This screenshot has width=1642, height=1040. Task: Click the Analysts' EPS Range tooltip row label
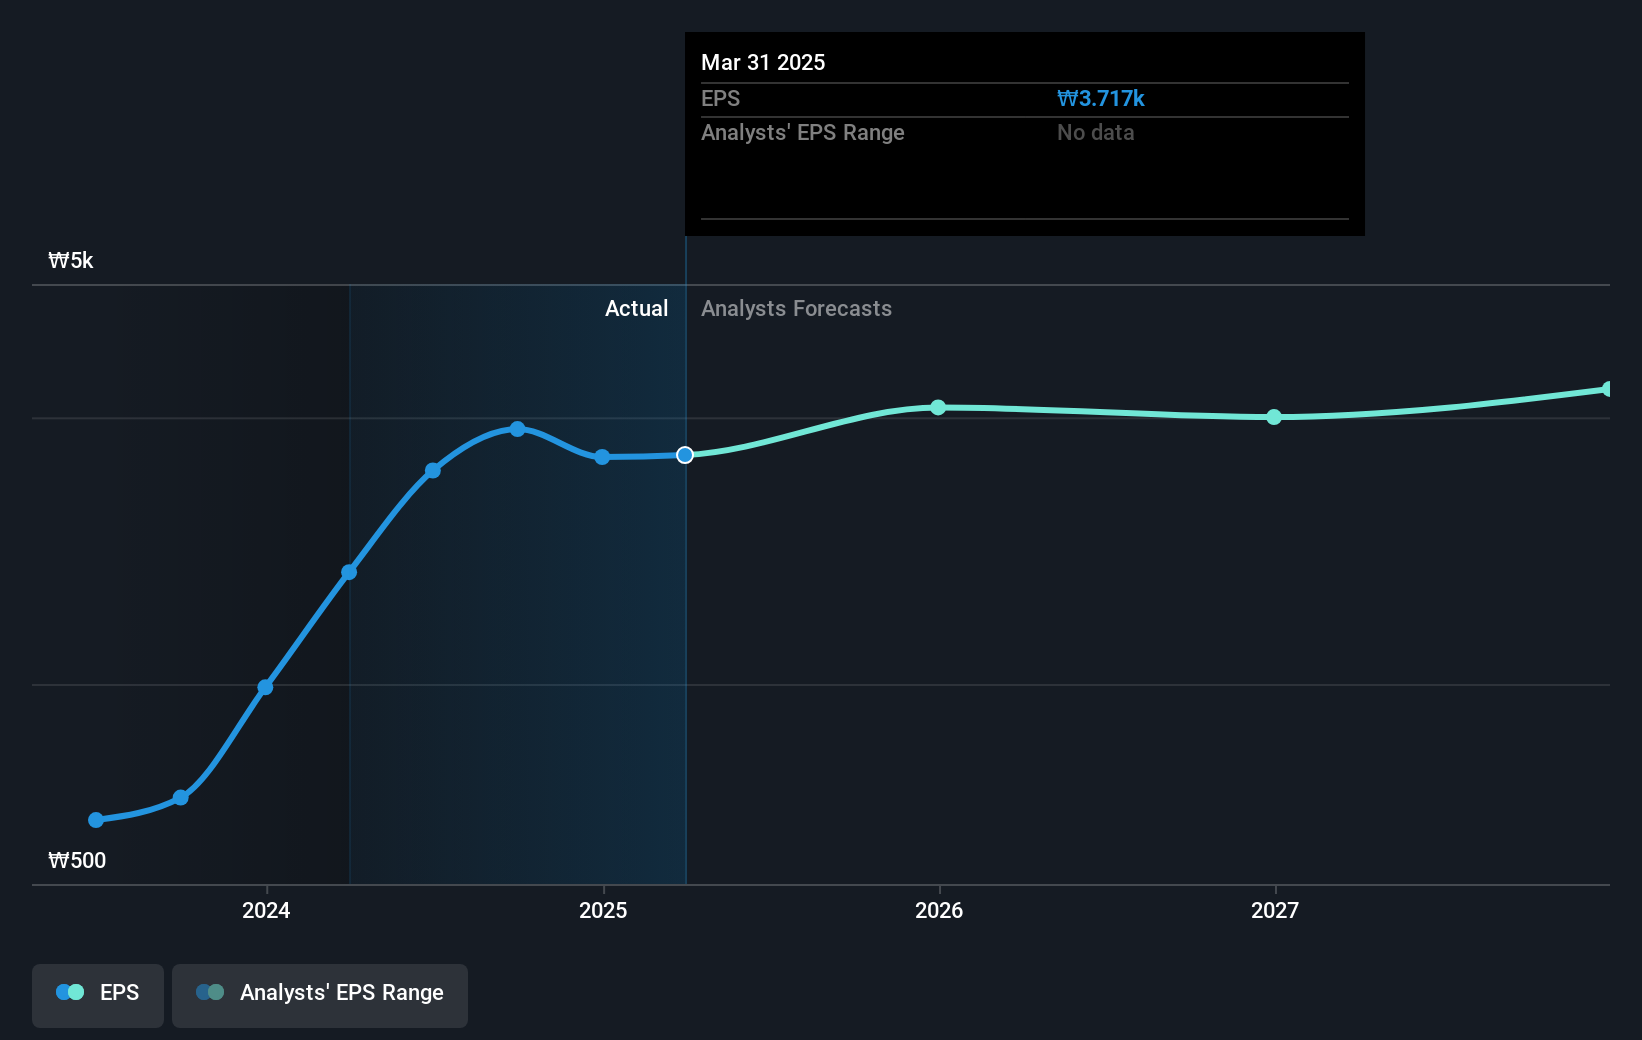point(803,133)
